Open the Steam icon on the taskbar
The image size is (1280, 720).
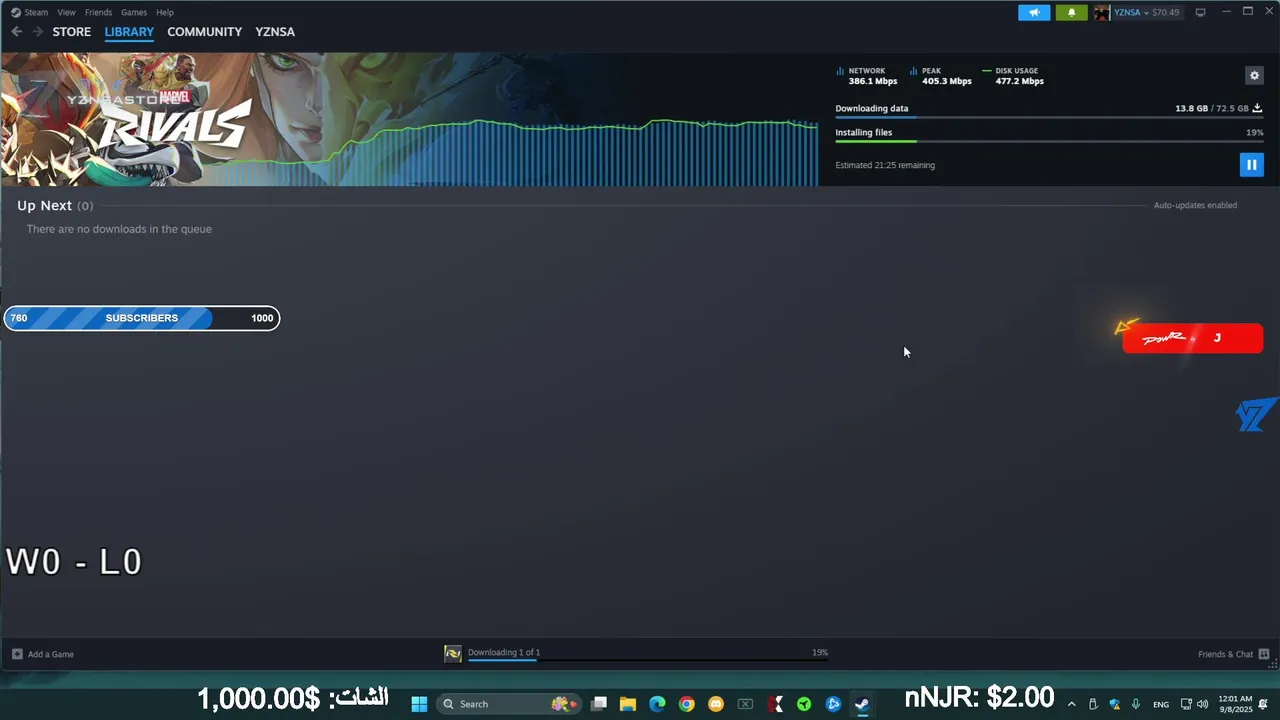pyautogui.click(x=862, y=704)
